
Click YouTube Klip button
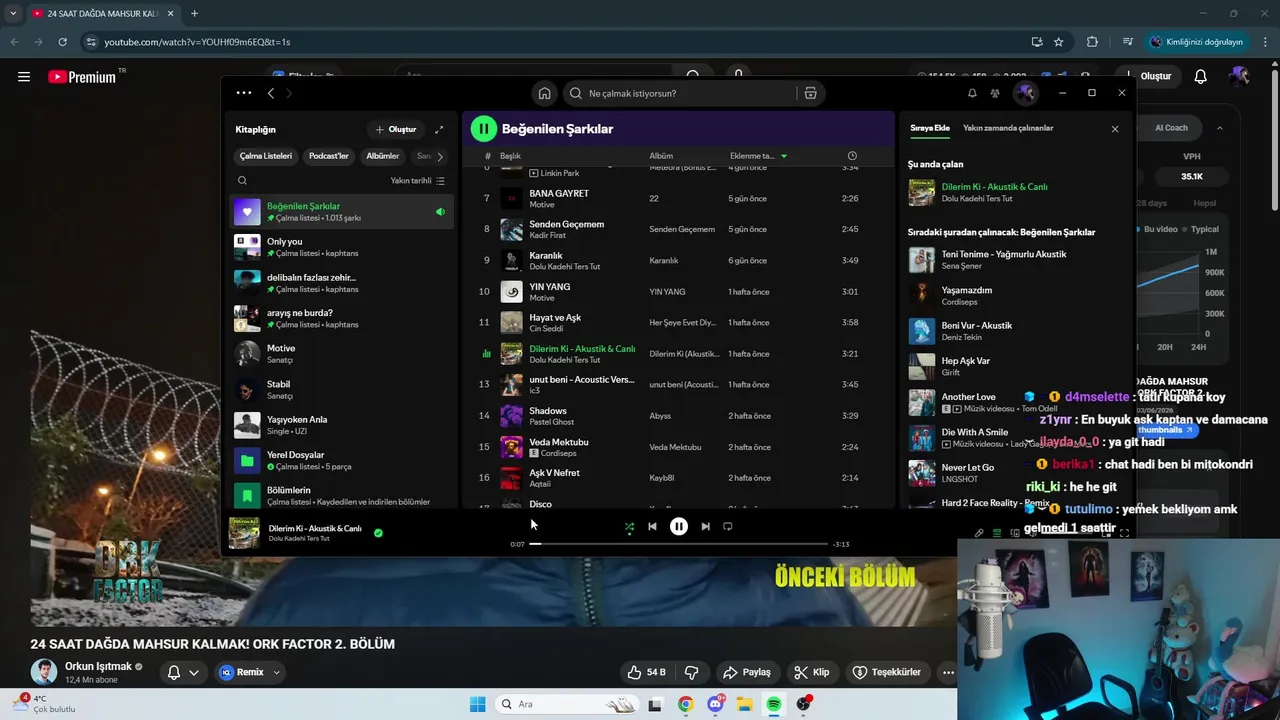(x=812, y=672)
